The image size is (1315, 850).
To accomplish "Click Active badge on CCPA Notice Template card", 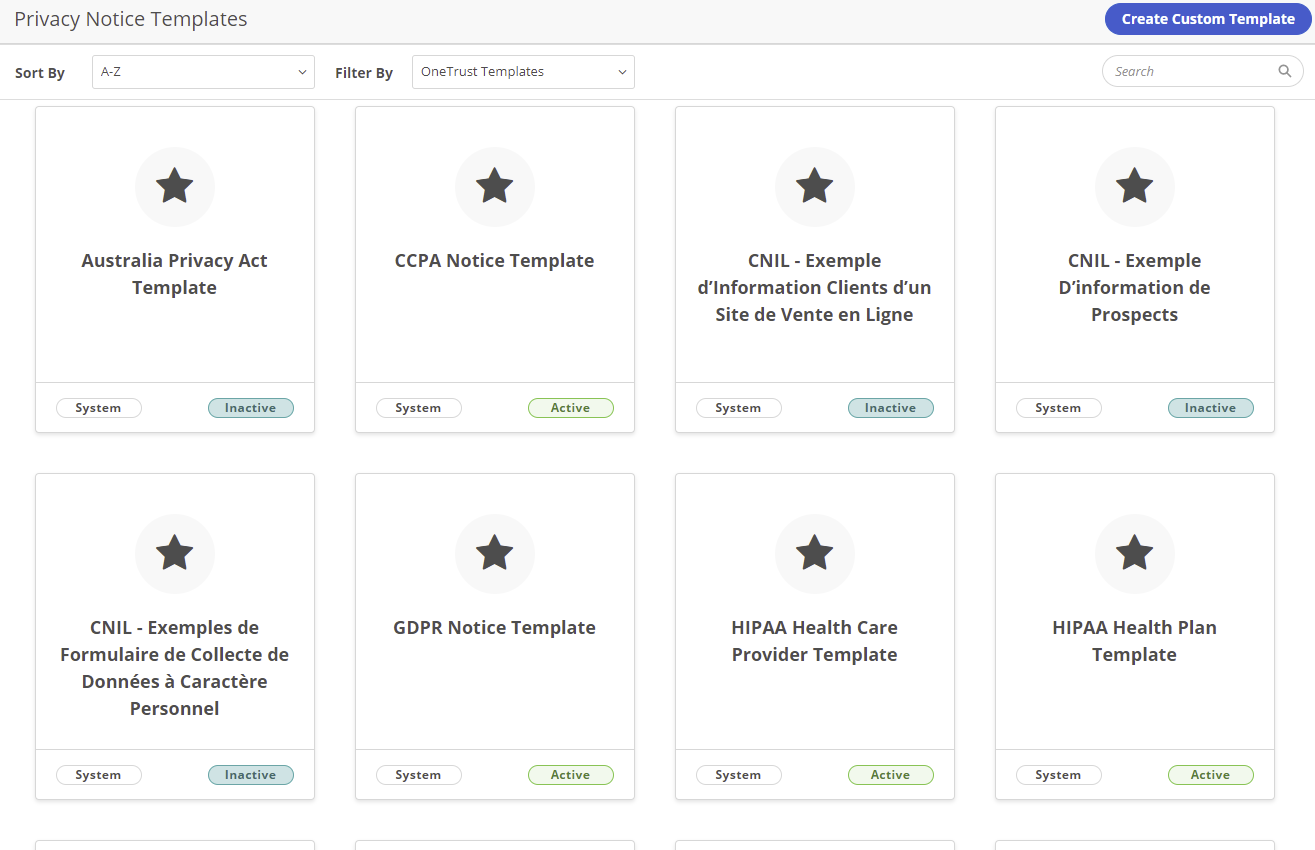I will click(571, 408).
